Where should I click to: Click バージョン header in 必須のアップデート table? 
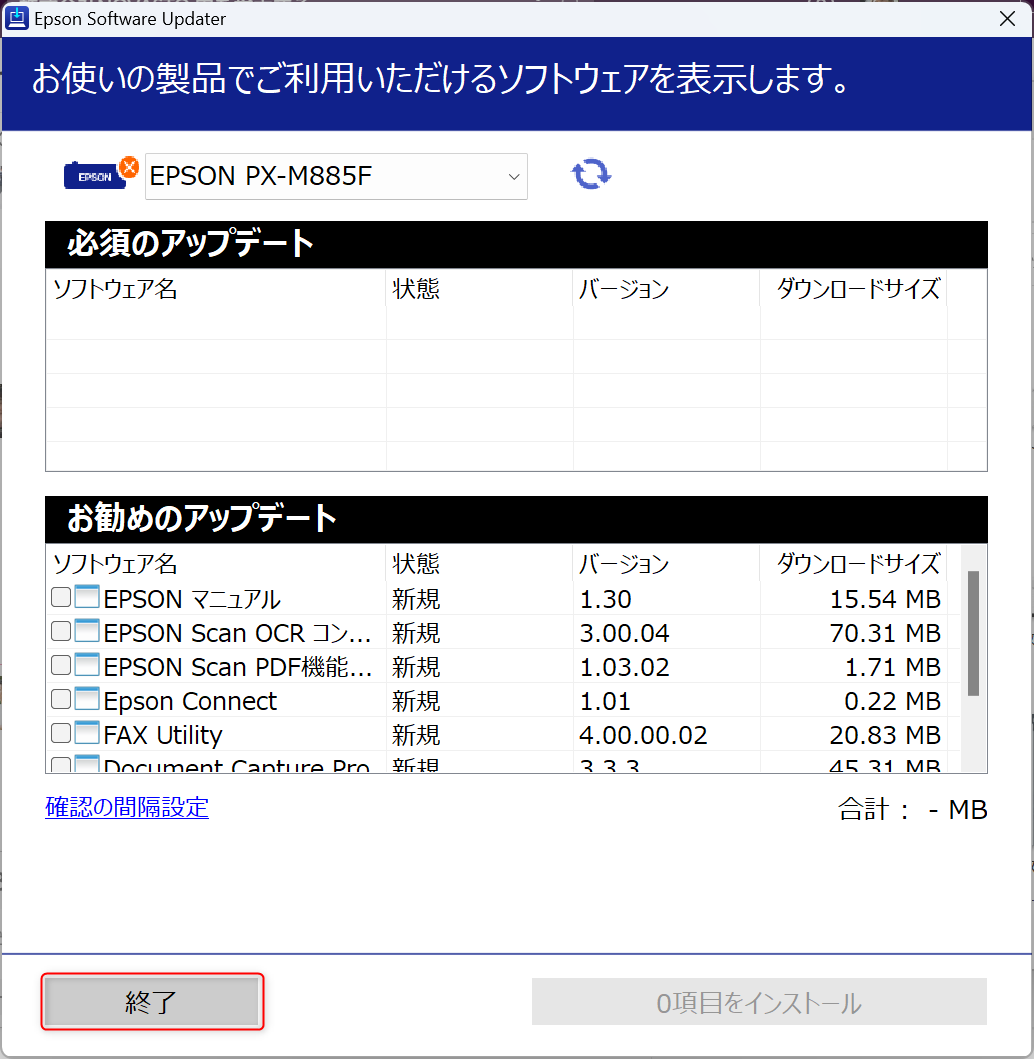click(624, 289)
